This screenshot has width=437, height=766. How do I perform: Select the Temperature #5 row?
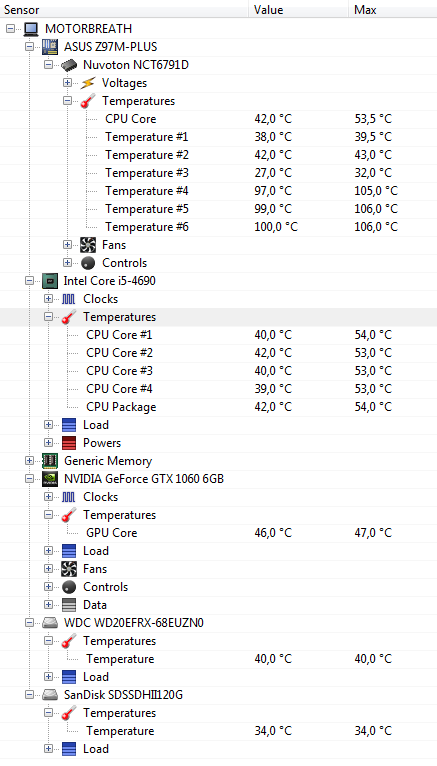point(218,209)
